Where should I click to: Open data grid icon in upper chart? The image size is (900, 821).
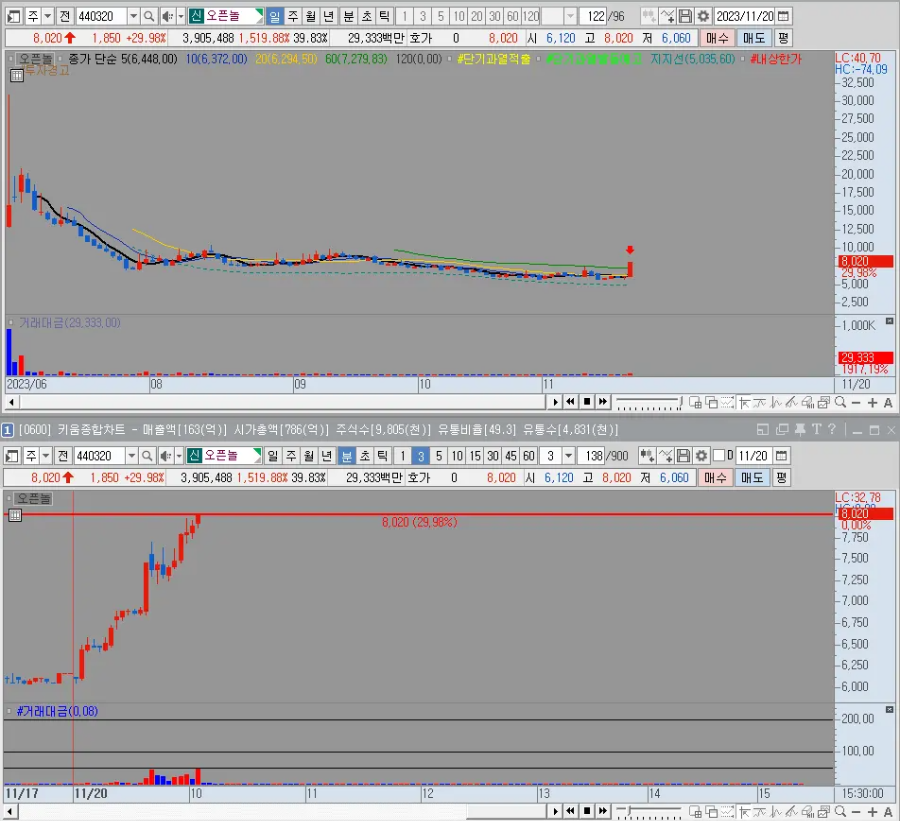(17, 75)
